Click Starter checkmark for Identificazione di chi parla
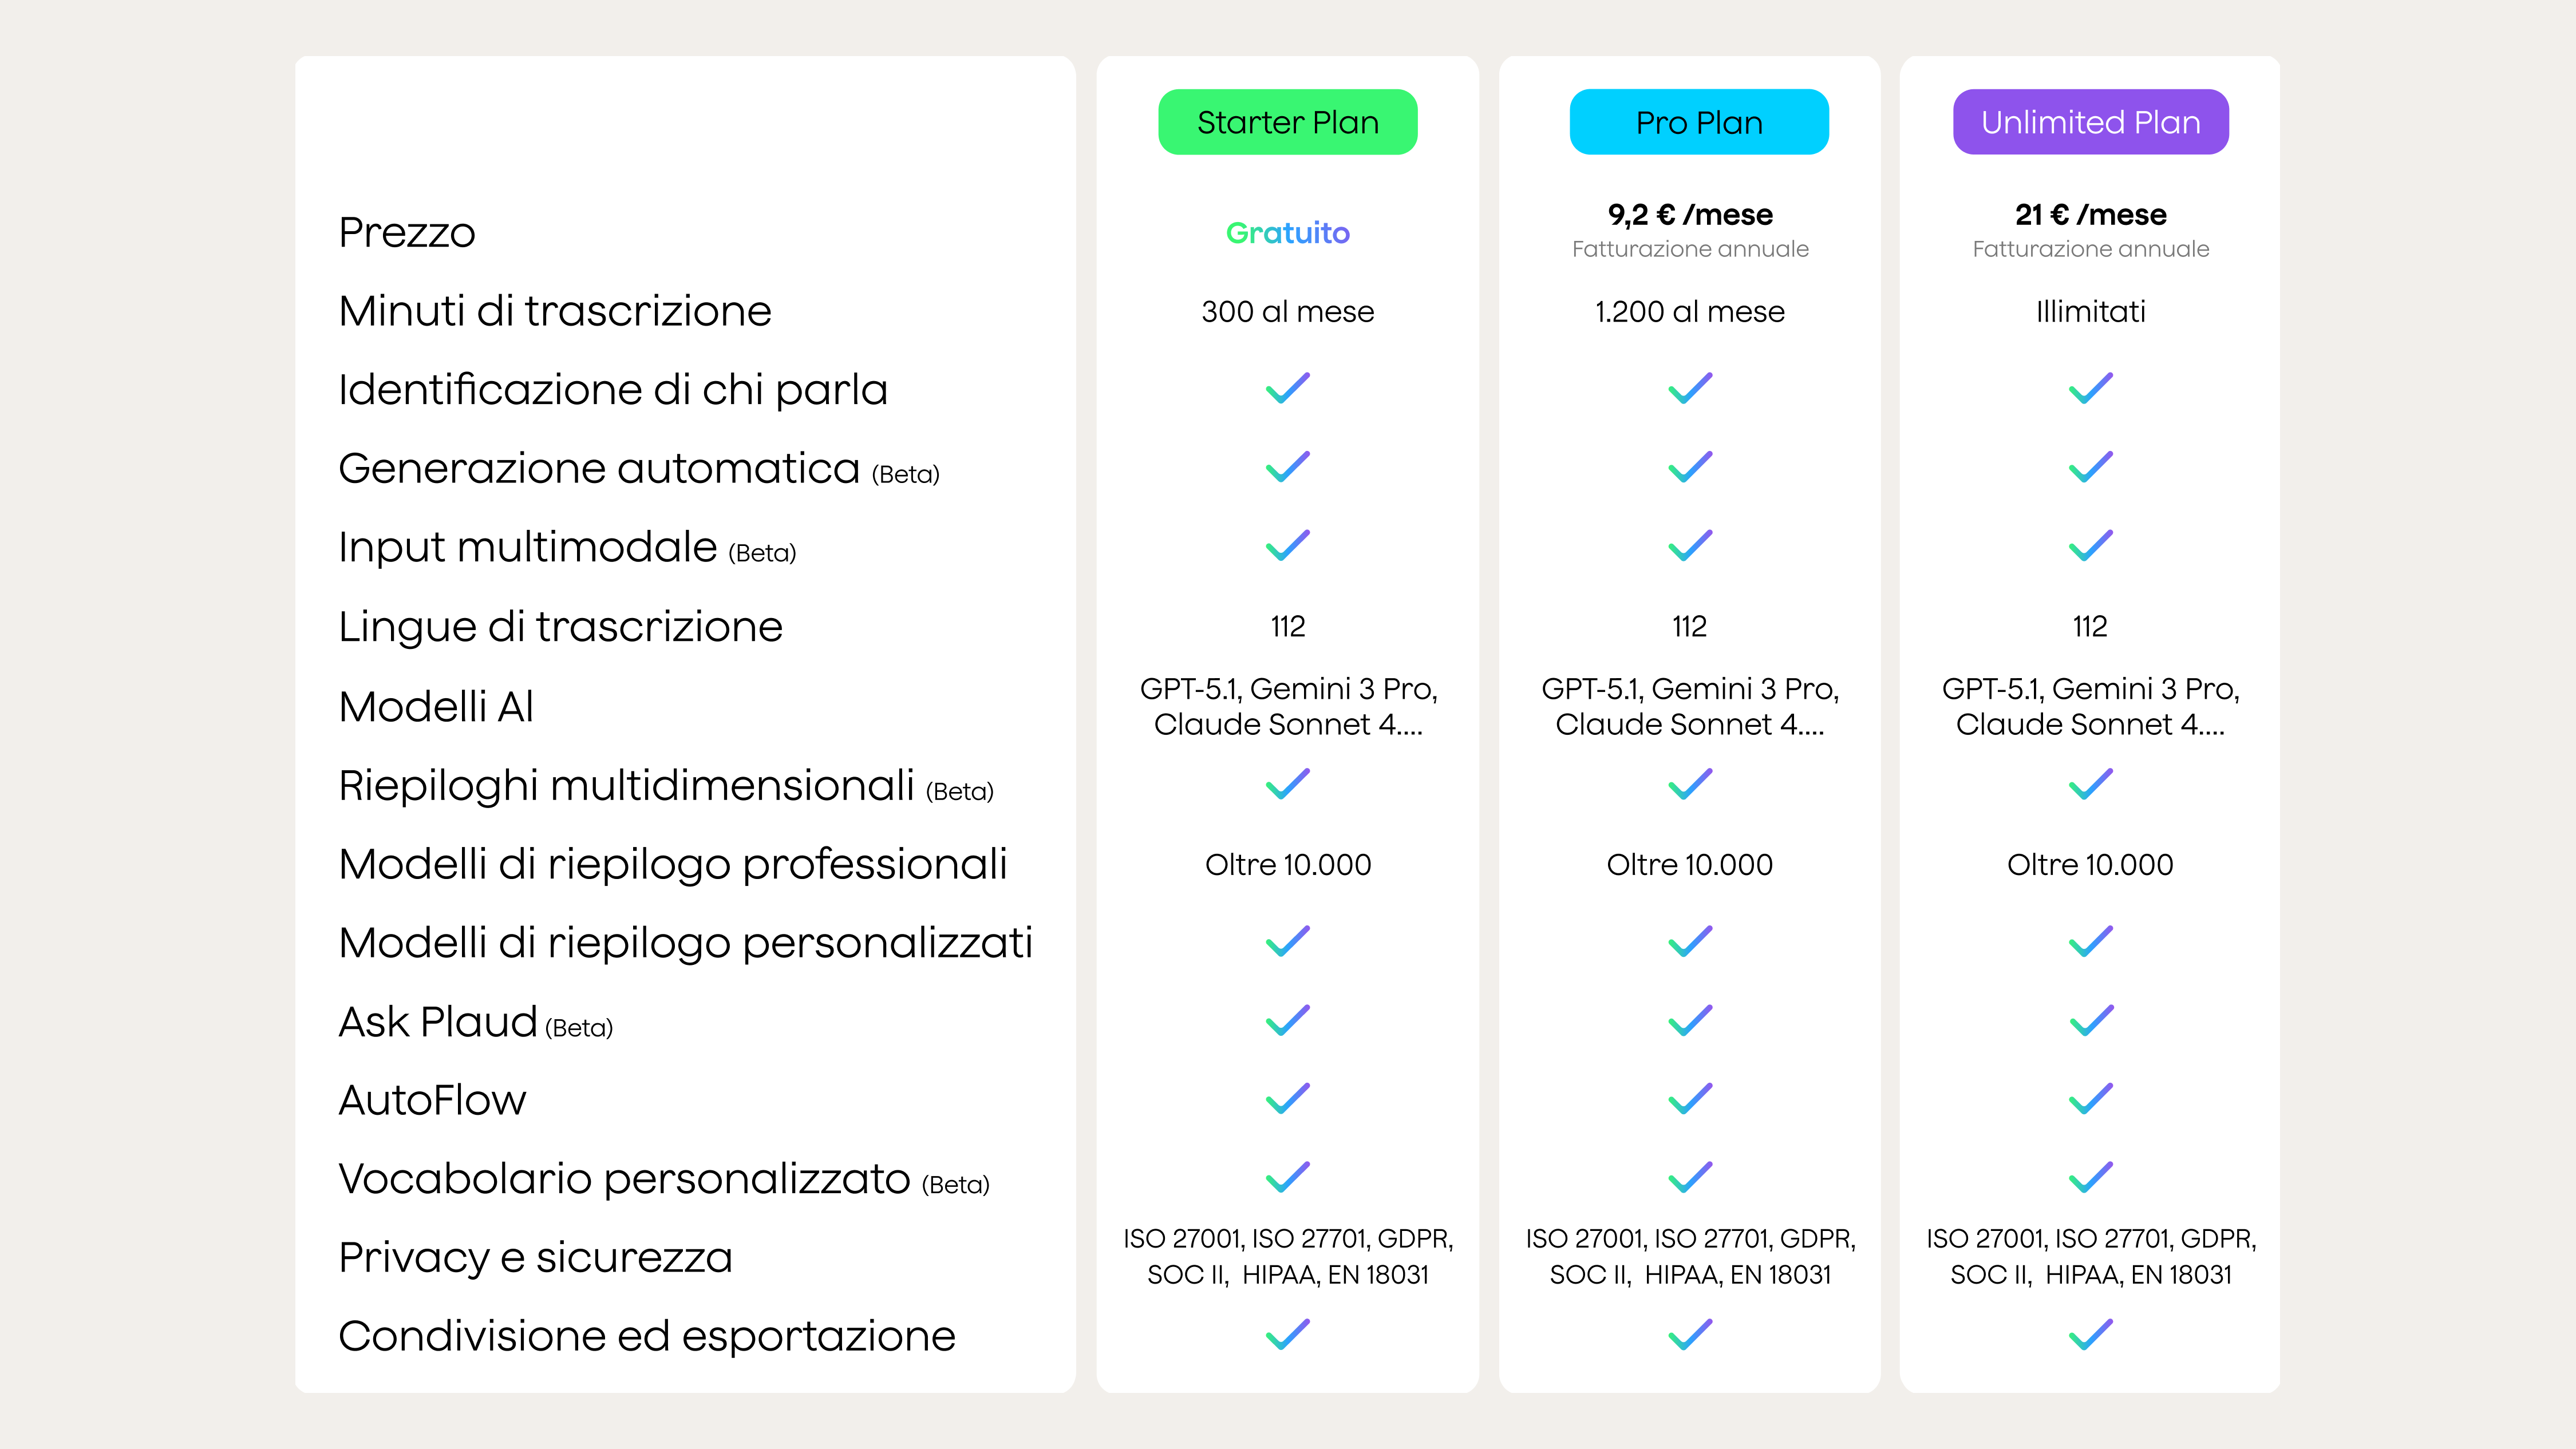The image size is (2576, 1449). click(x=1287, y=388)
